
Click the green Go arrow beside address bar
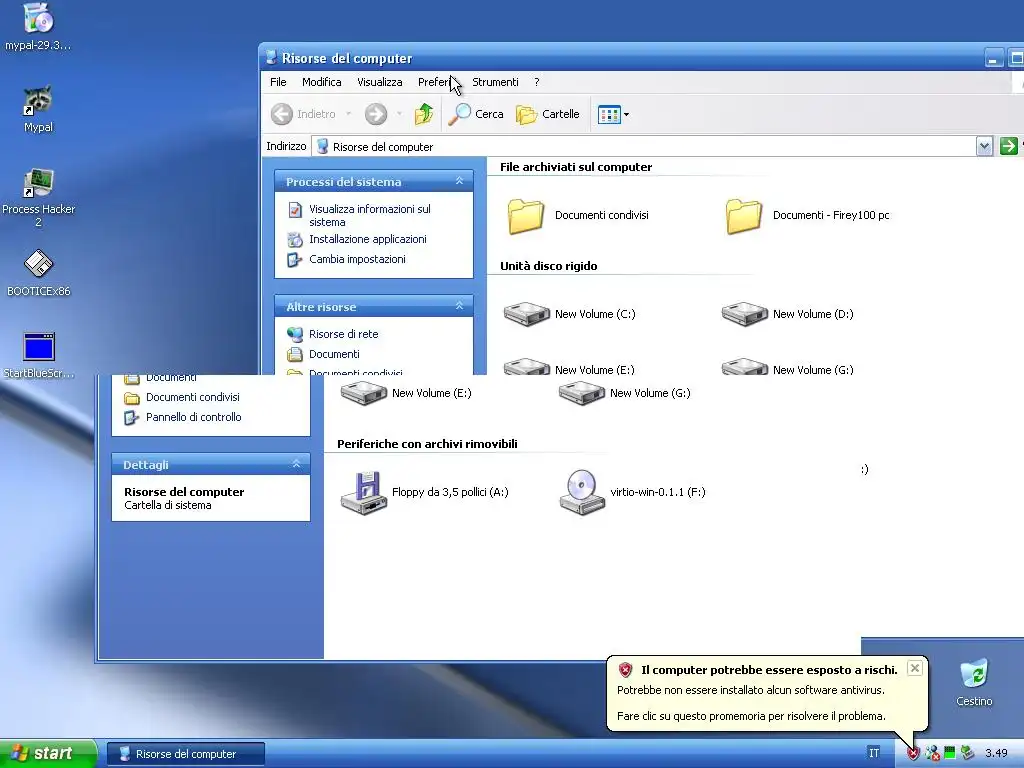(1008, 146)
